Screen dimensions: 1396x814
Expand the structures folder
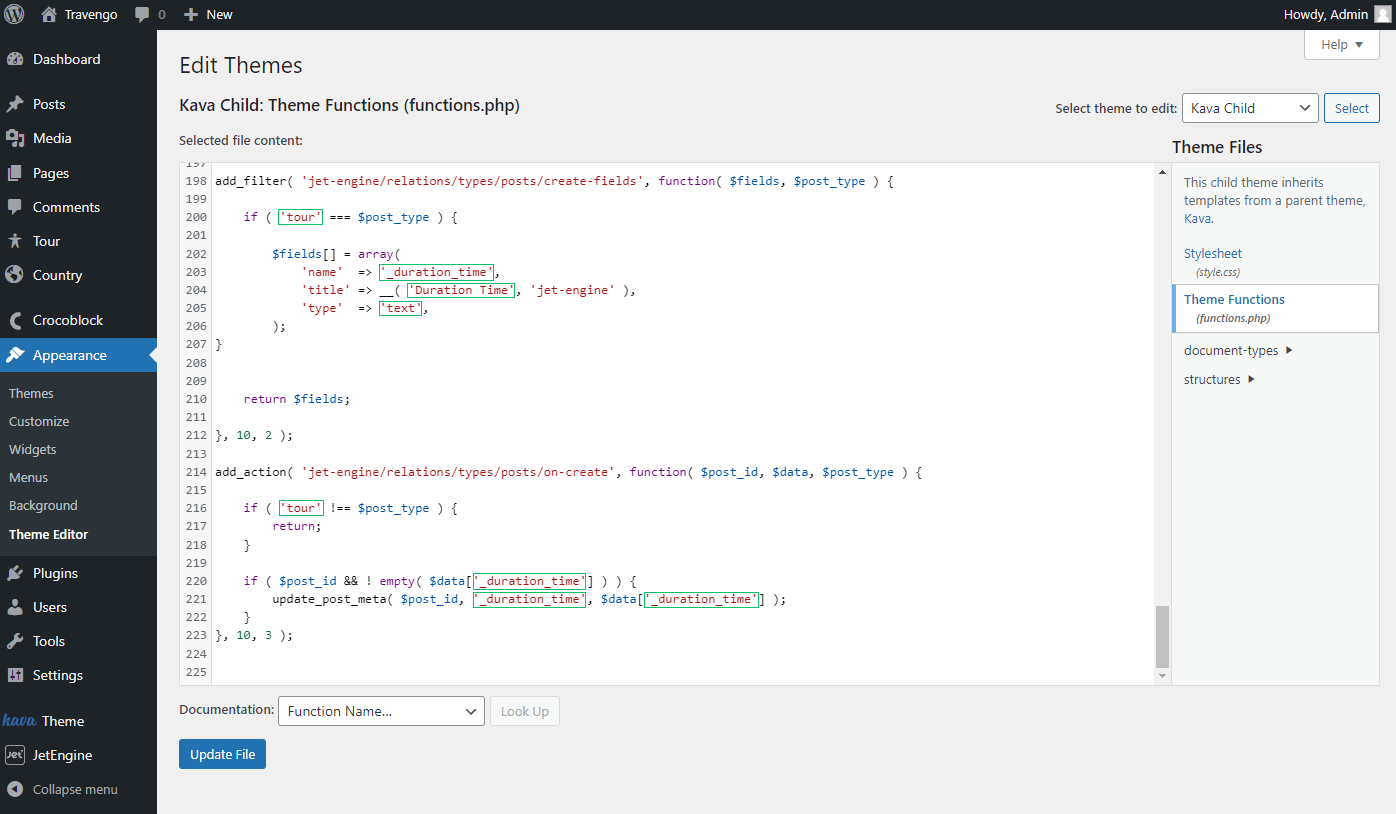pos(1219,379)
